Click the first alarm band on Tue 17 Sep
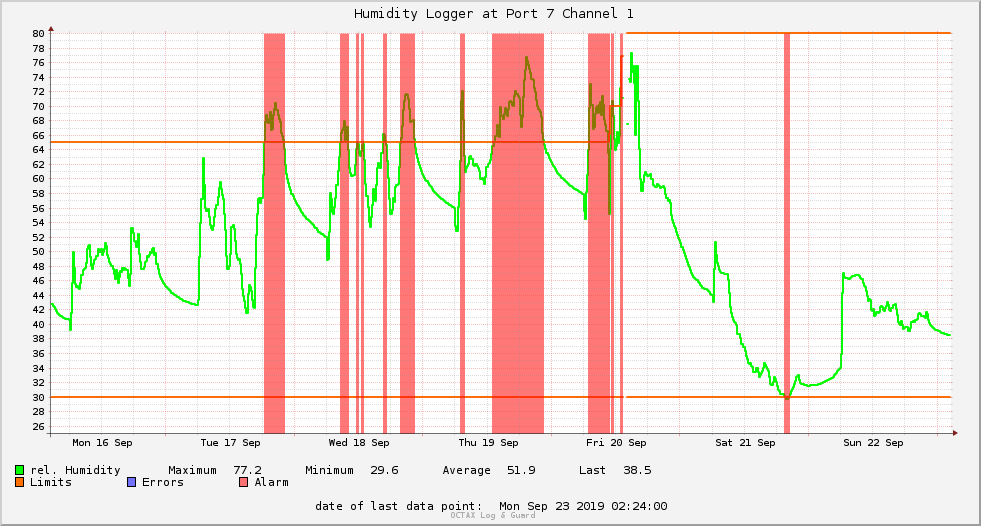Screen dimensions: 981x526 click(x=275, y=233)
